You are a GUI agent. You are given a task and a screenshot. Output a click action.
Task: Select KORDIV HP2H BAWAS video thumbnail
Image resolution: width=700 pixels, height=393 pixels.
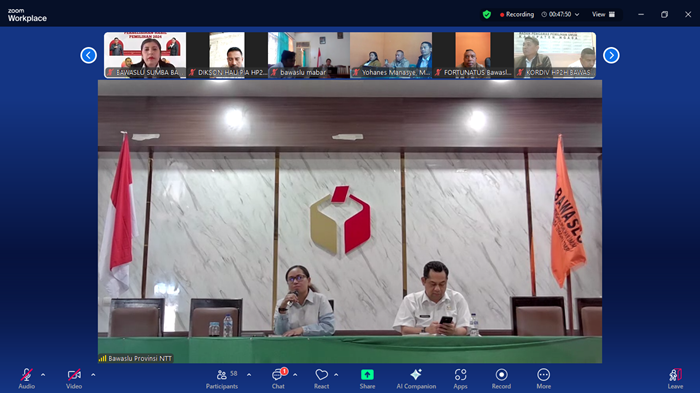pyautogui.click(x=555, y=55)
